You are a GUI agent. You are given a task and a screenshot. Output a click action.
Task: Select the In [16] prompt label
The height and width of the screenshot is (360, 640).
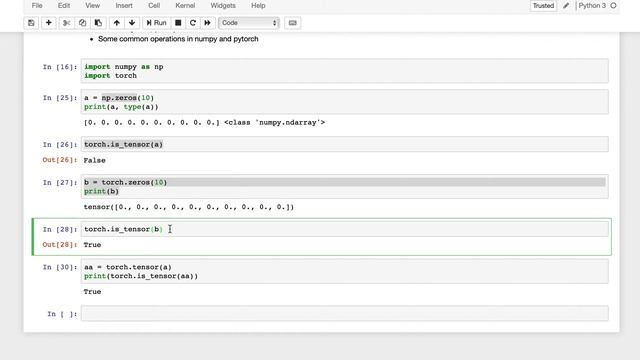pos(60,67)
